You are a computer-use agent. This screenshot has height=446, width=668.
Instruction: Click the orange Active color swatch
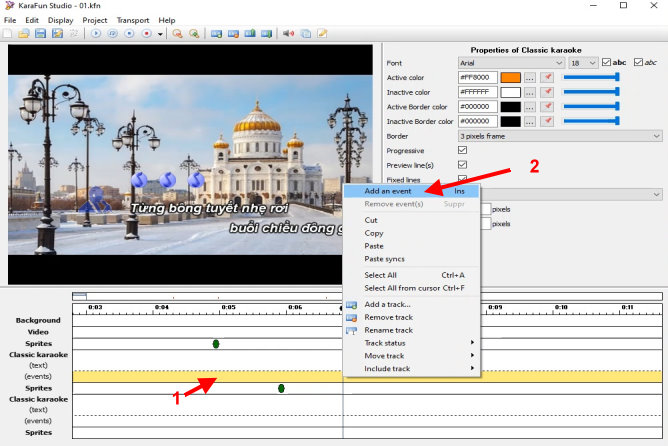click(x=510, y=77)
